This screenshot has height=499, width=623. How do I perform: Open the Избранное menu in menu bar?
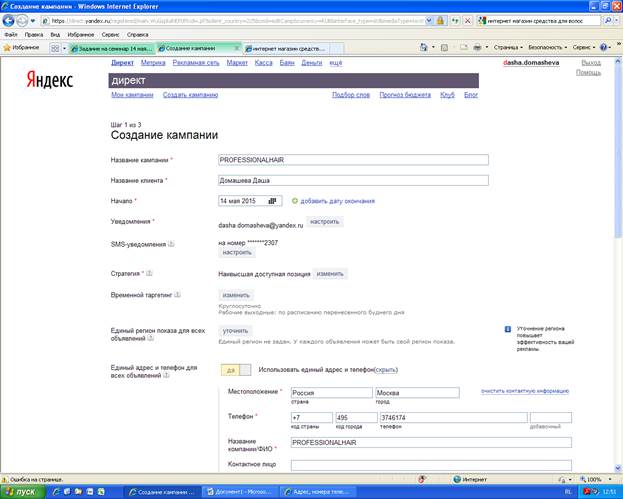81,35
